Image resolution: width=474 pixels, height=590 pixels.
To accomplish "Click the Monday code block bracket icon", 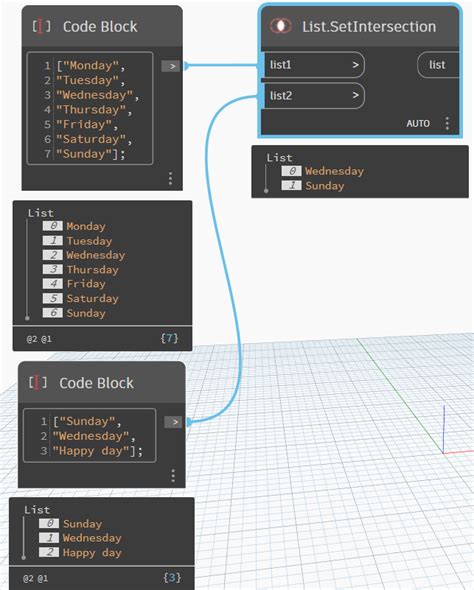I will 41,26.
